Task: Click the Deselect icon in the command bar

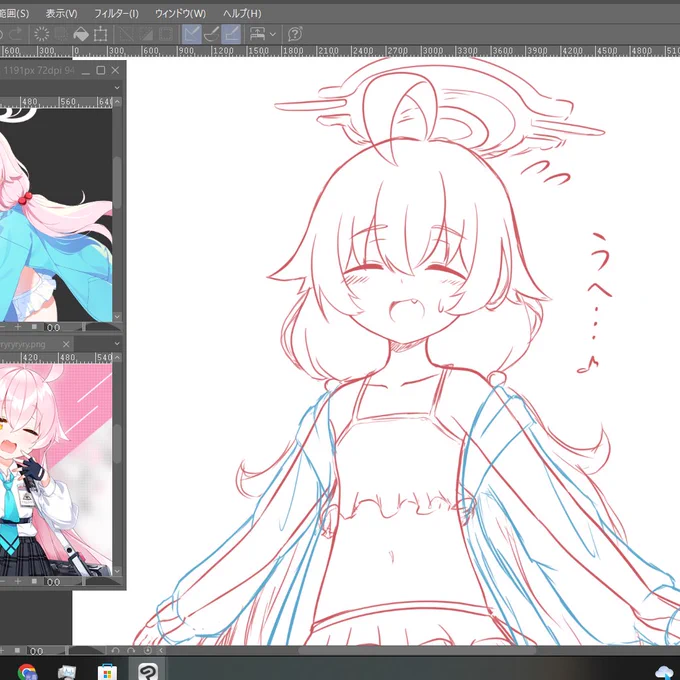Action: [126, 34]
